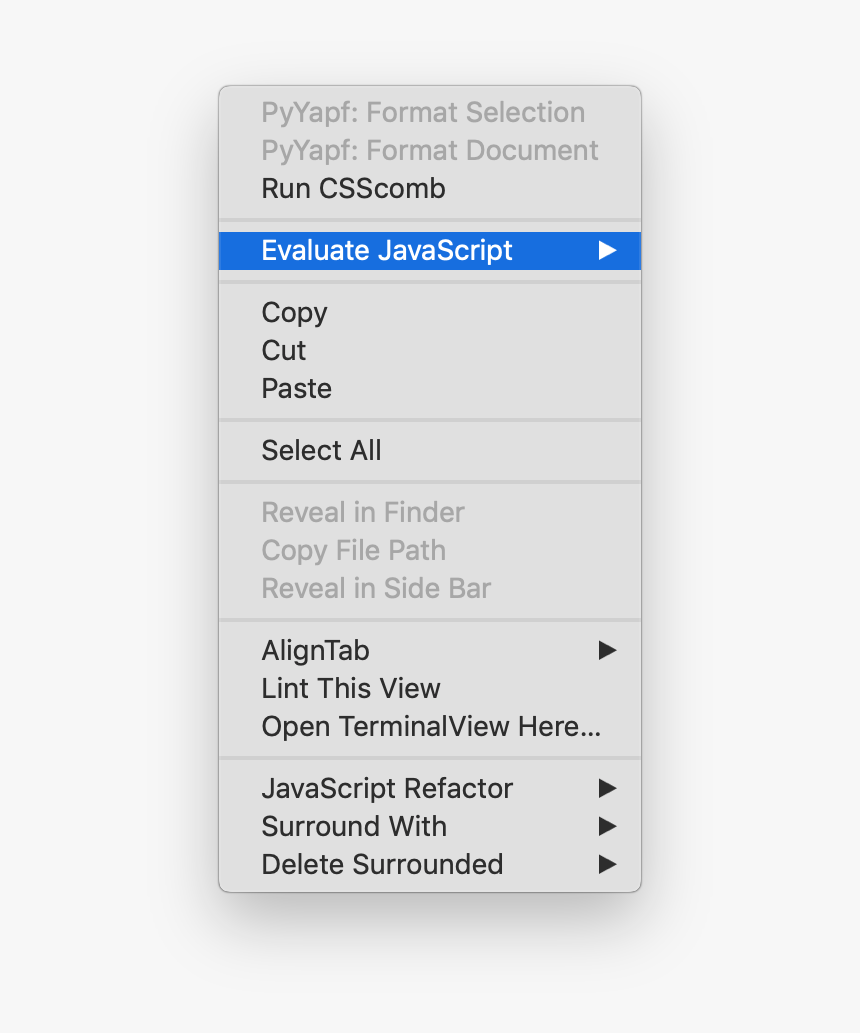Click the Copy menu item
This screenshot has height=1033, width=860.
pos(430,312)
